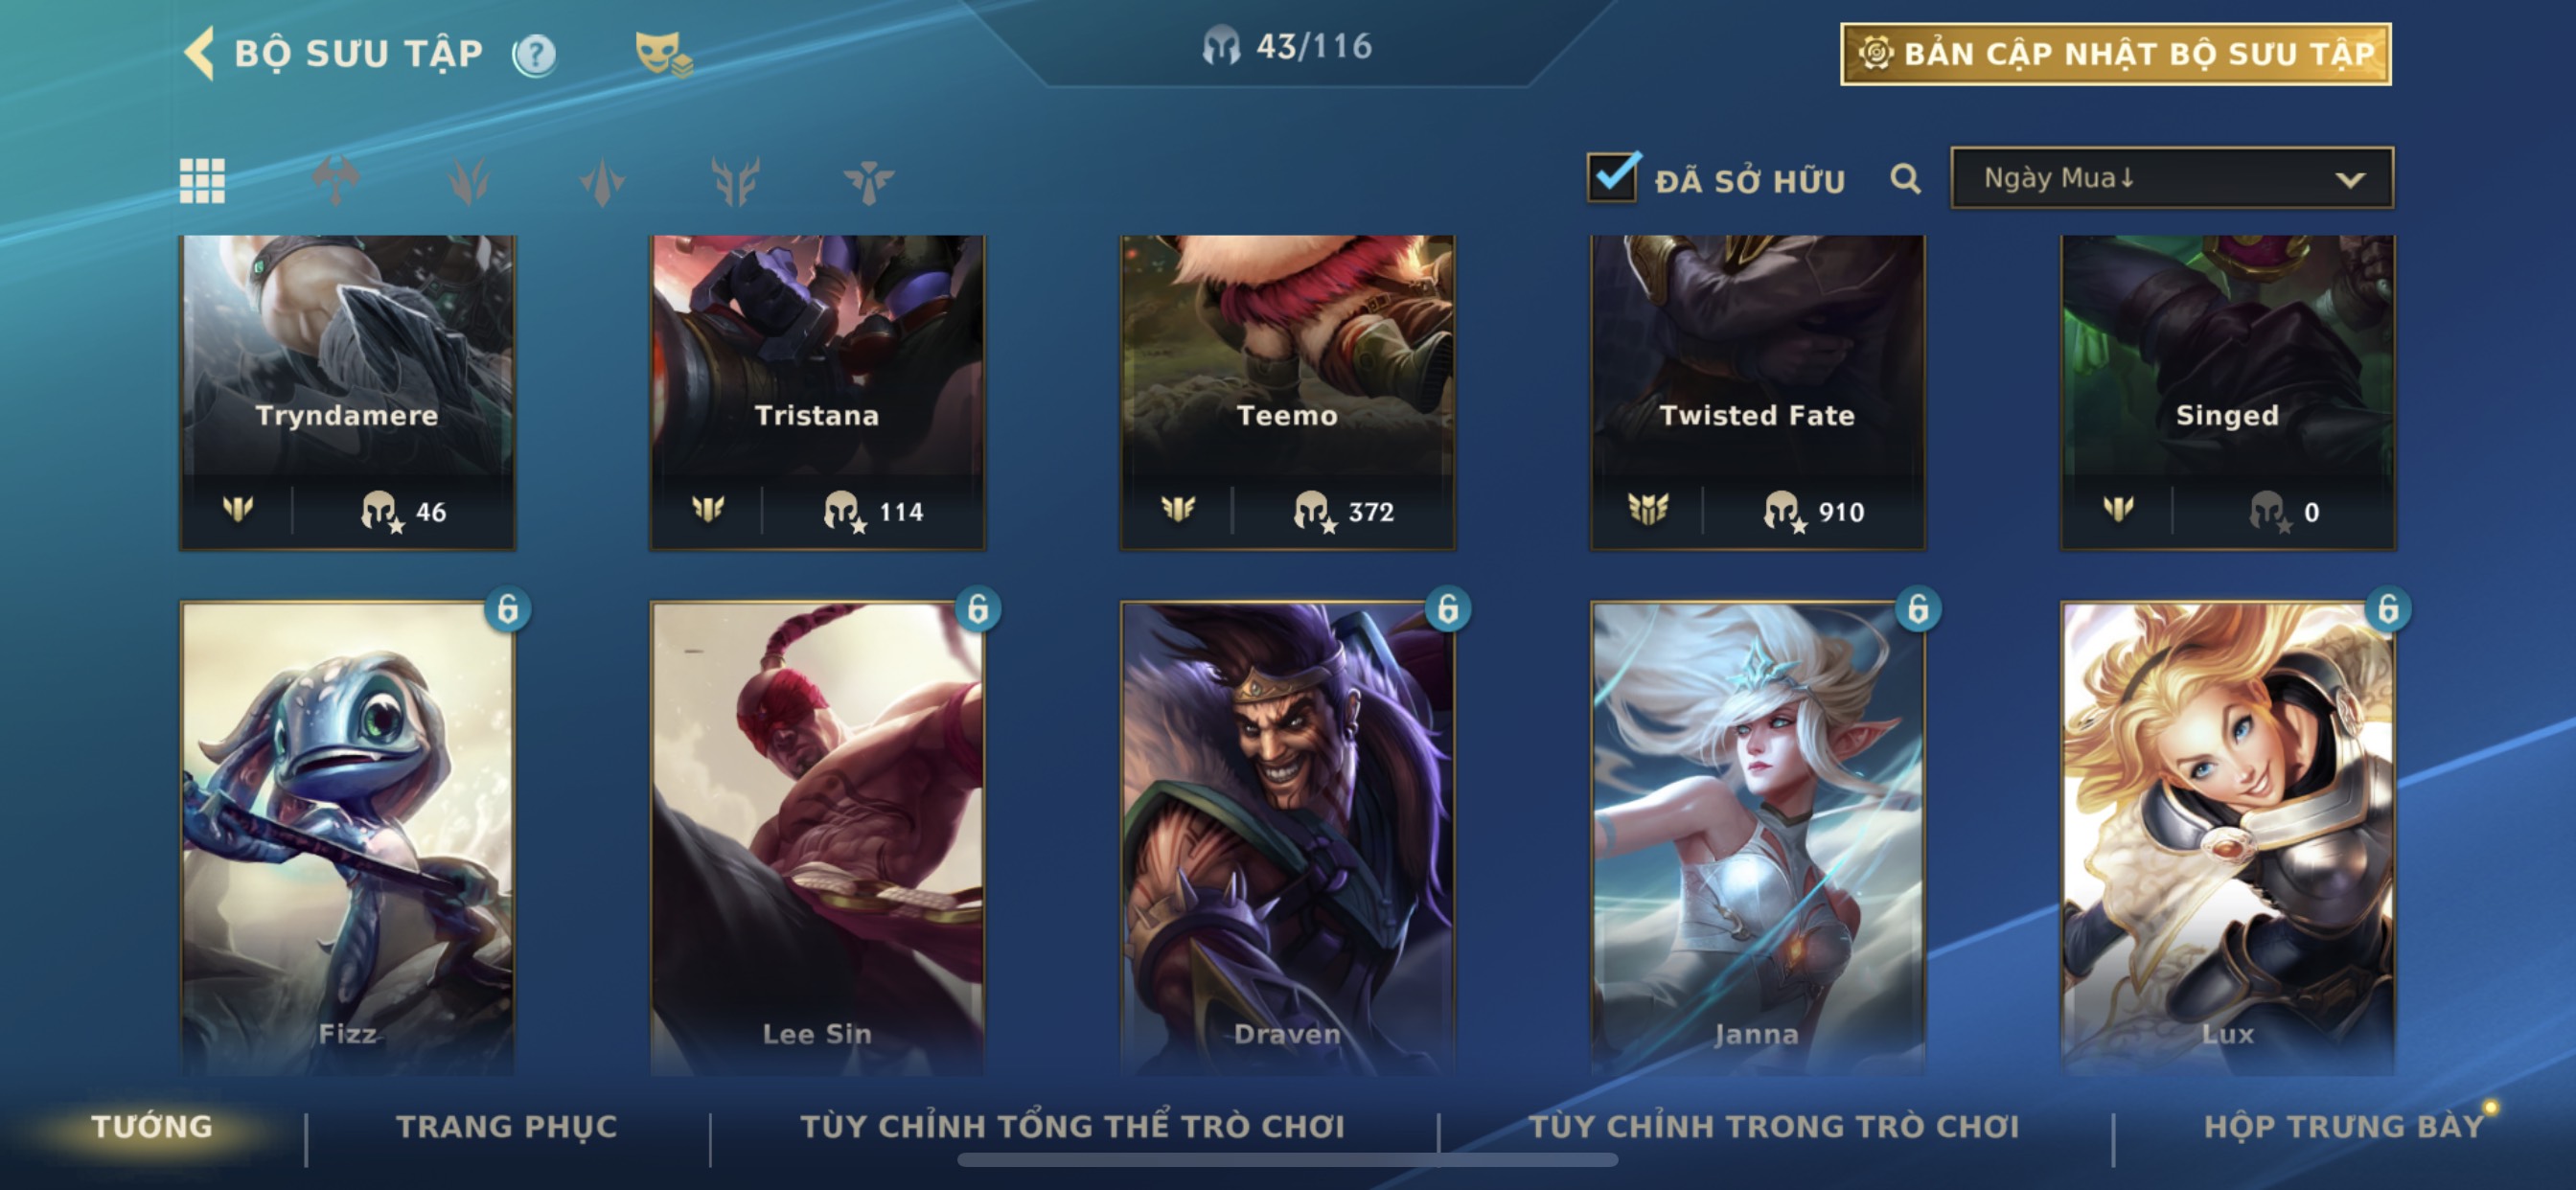Viewport: 2576px width, 1190px height.
Task: Click the horizontal scrollbar under the tabs
Action: [1288, 1160]
